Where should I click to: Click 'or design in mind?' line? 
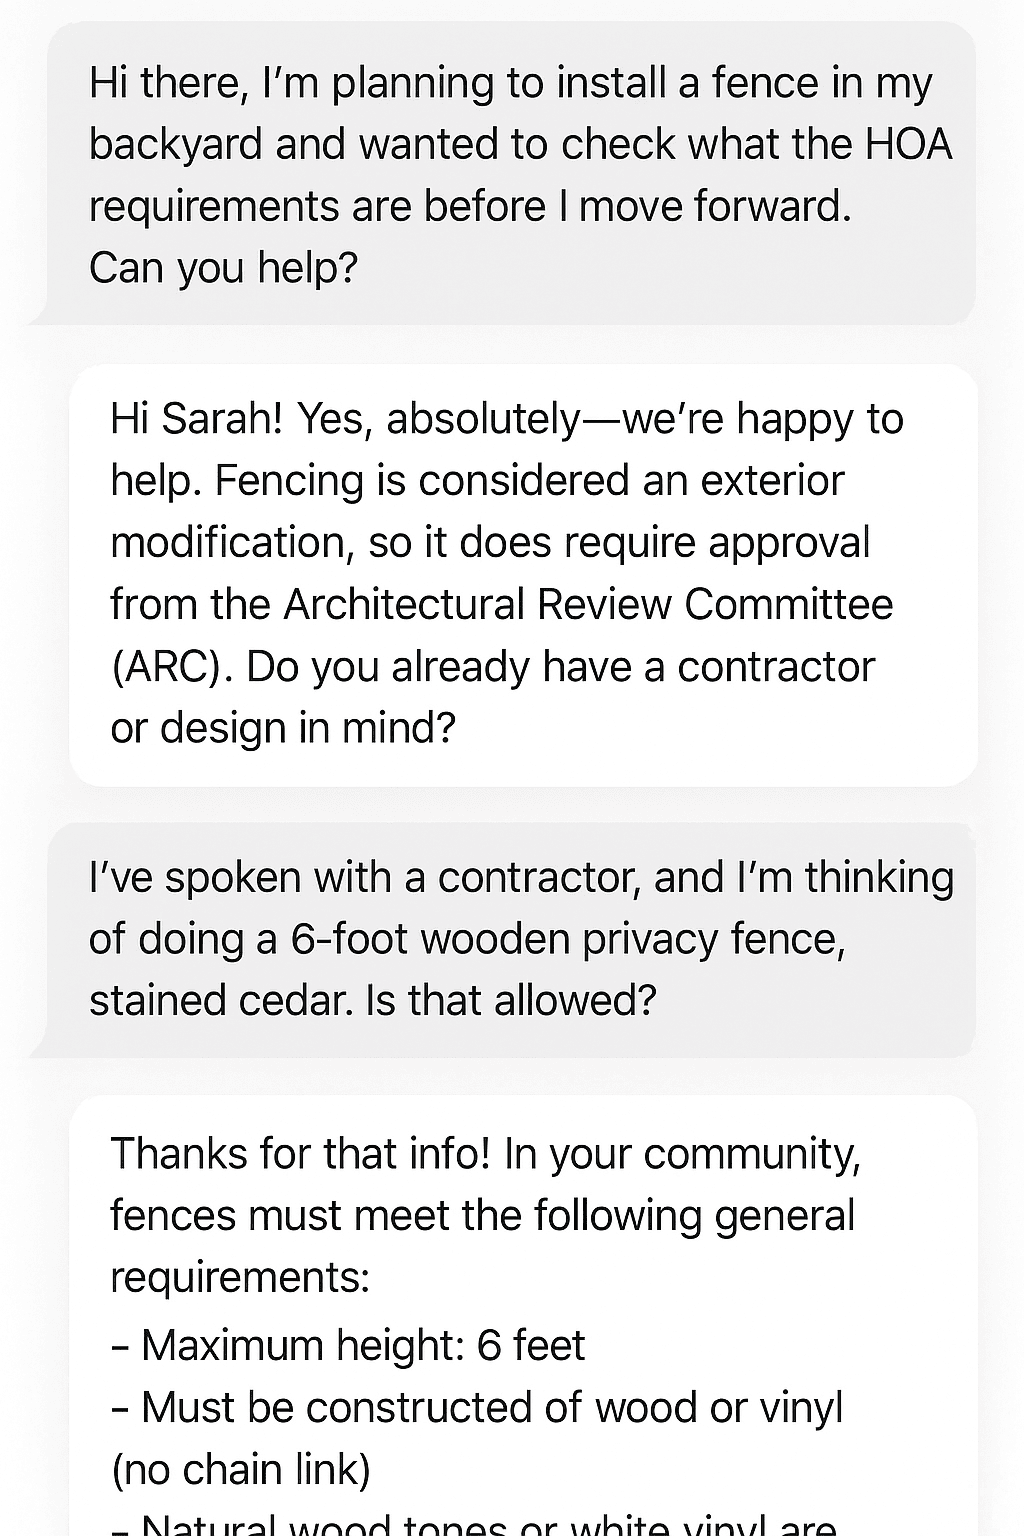click(283, 728)
